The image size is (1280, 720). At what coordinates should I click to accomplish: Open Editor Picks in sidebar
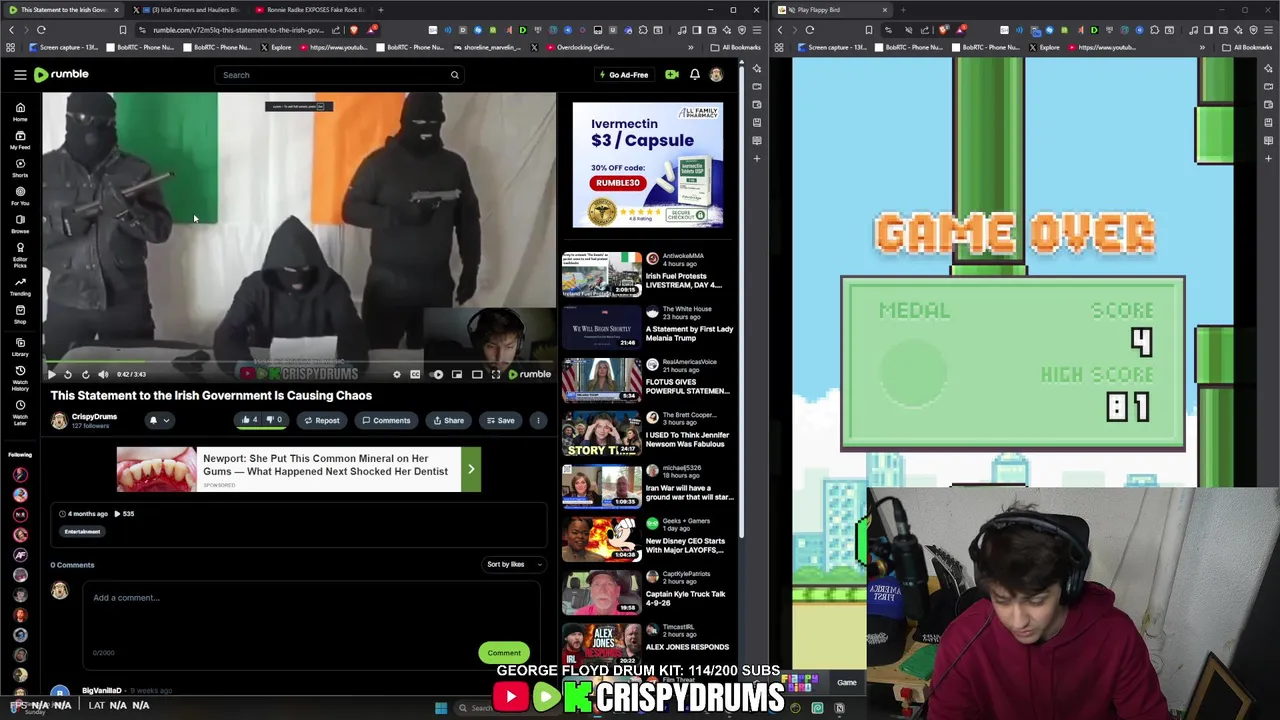(x=20, y=255)
